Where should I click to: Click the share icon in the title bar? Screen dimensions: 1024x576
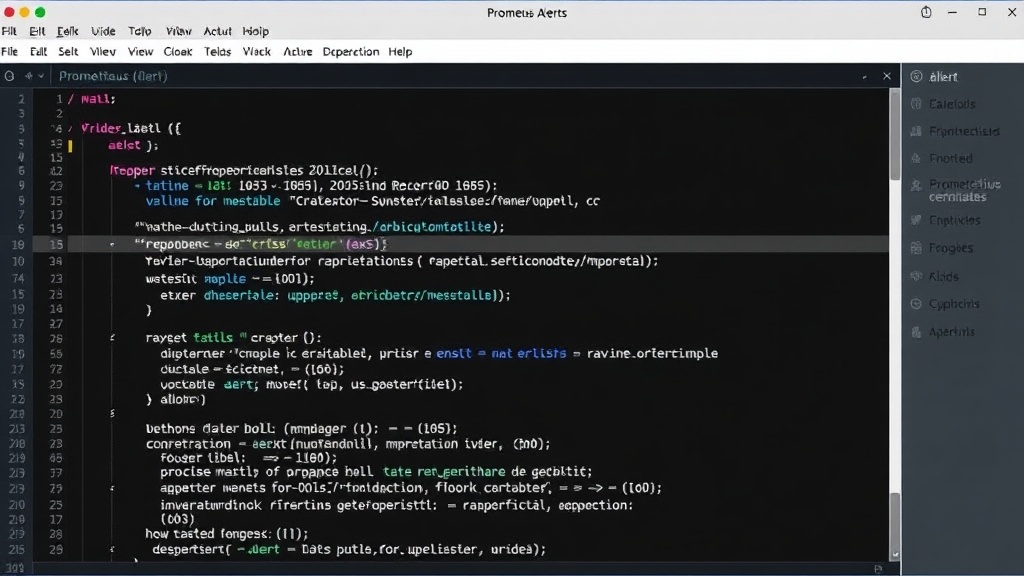pyautogui.click(x=926, y=12)
